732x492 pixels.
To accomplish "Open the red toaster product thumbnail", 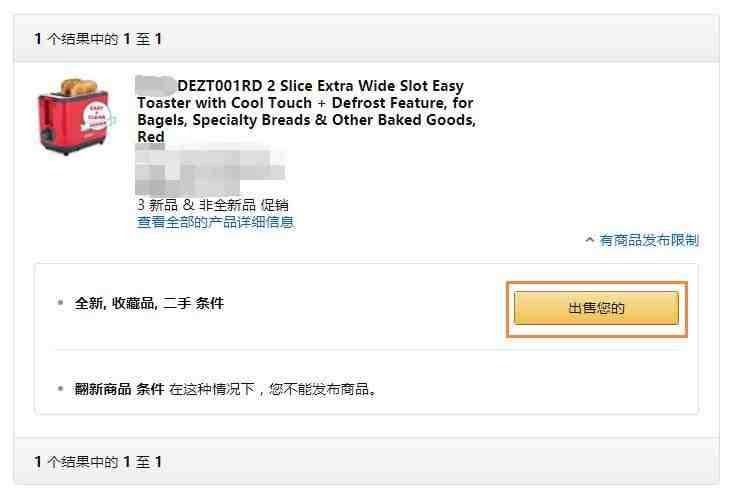I will pos(75,117).
